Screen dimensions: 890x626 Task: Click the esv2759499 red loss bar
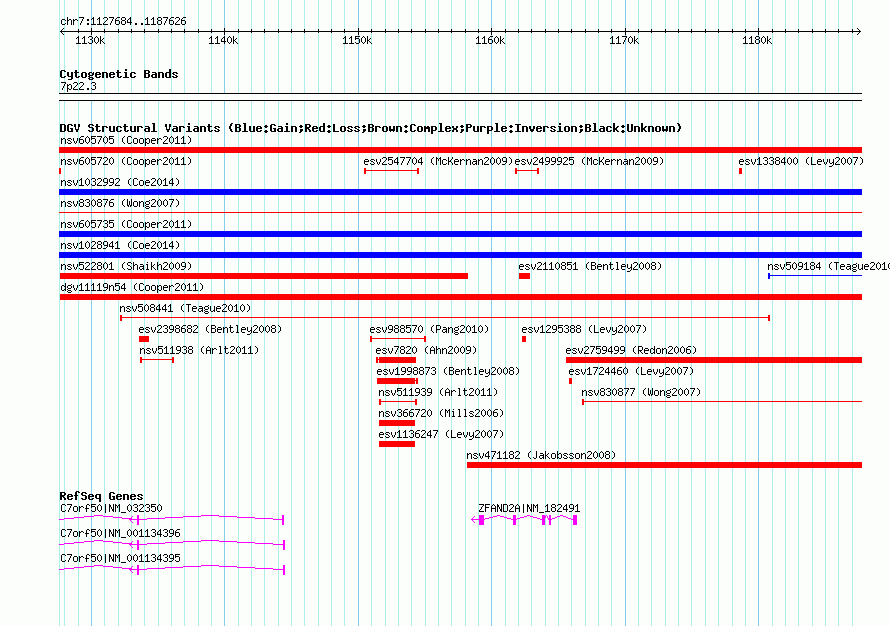click(x=714, y=360)
